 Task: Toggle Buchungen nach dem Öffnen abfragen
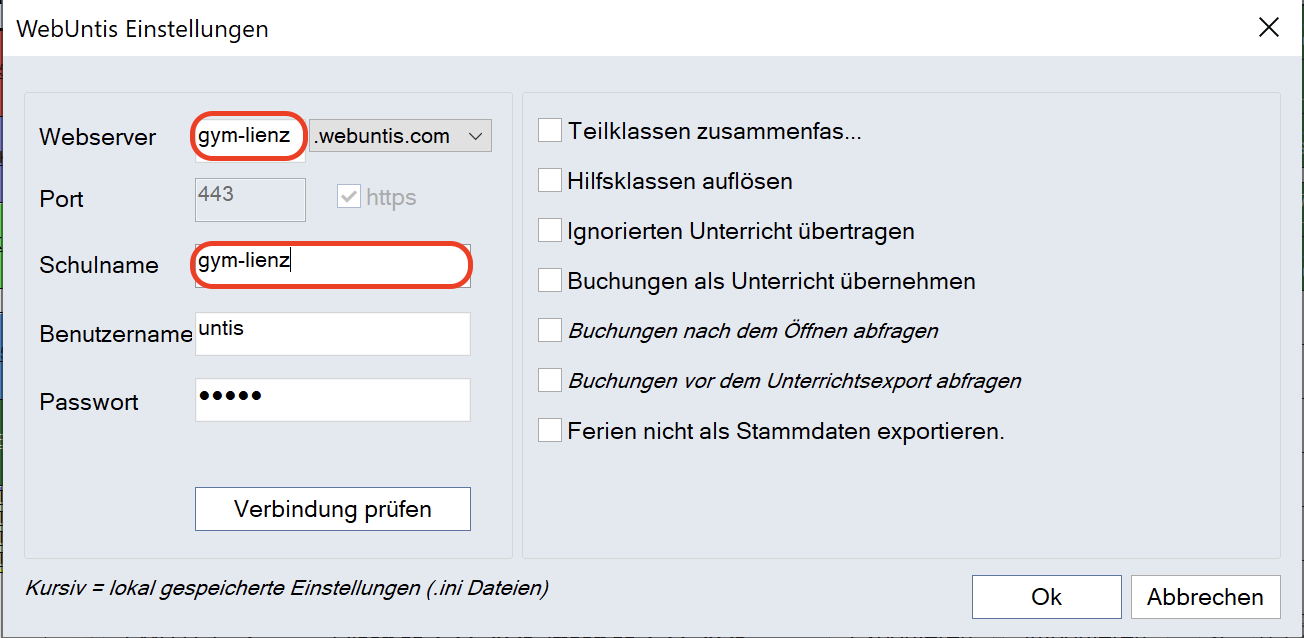[x=550, y=330]
